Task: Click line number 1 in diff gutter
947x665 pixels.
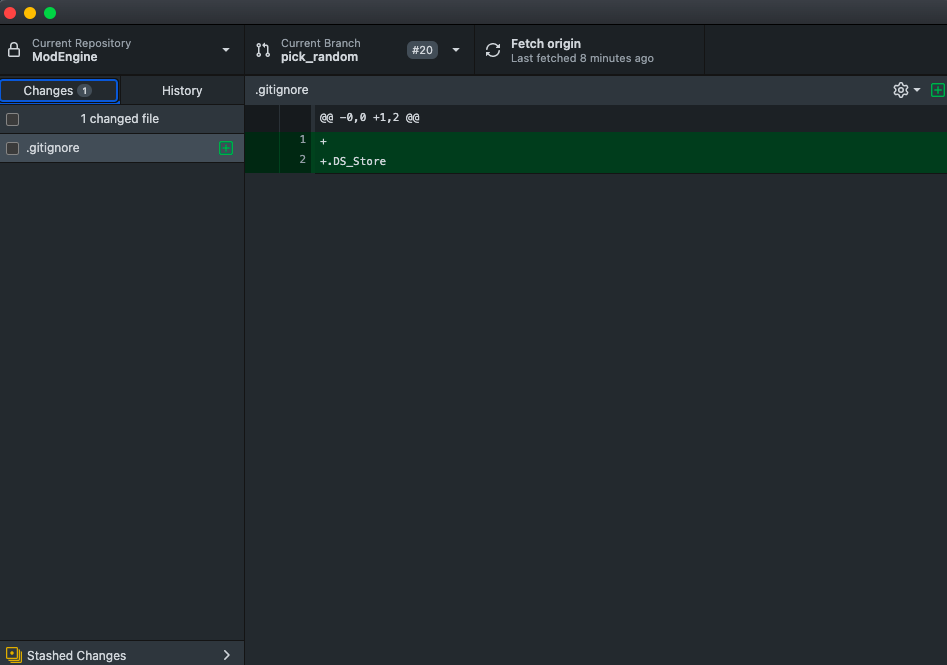Action: click(303, 140)
